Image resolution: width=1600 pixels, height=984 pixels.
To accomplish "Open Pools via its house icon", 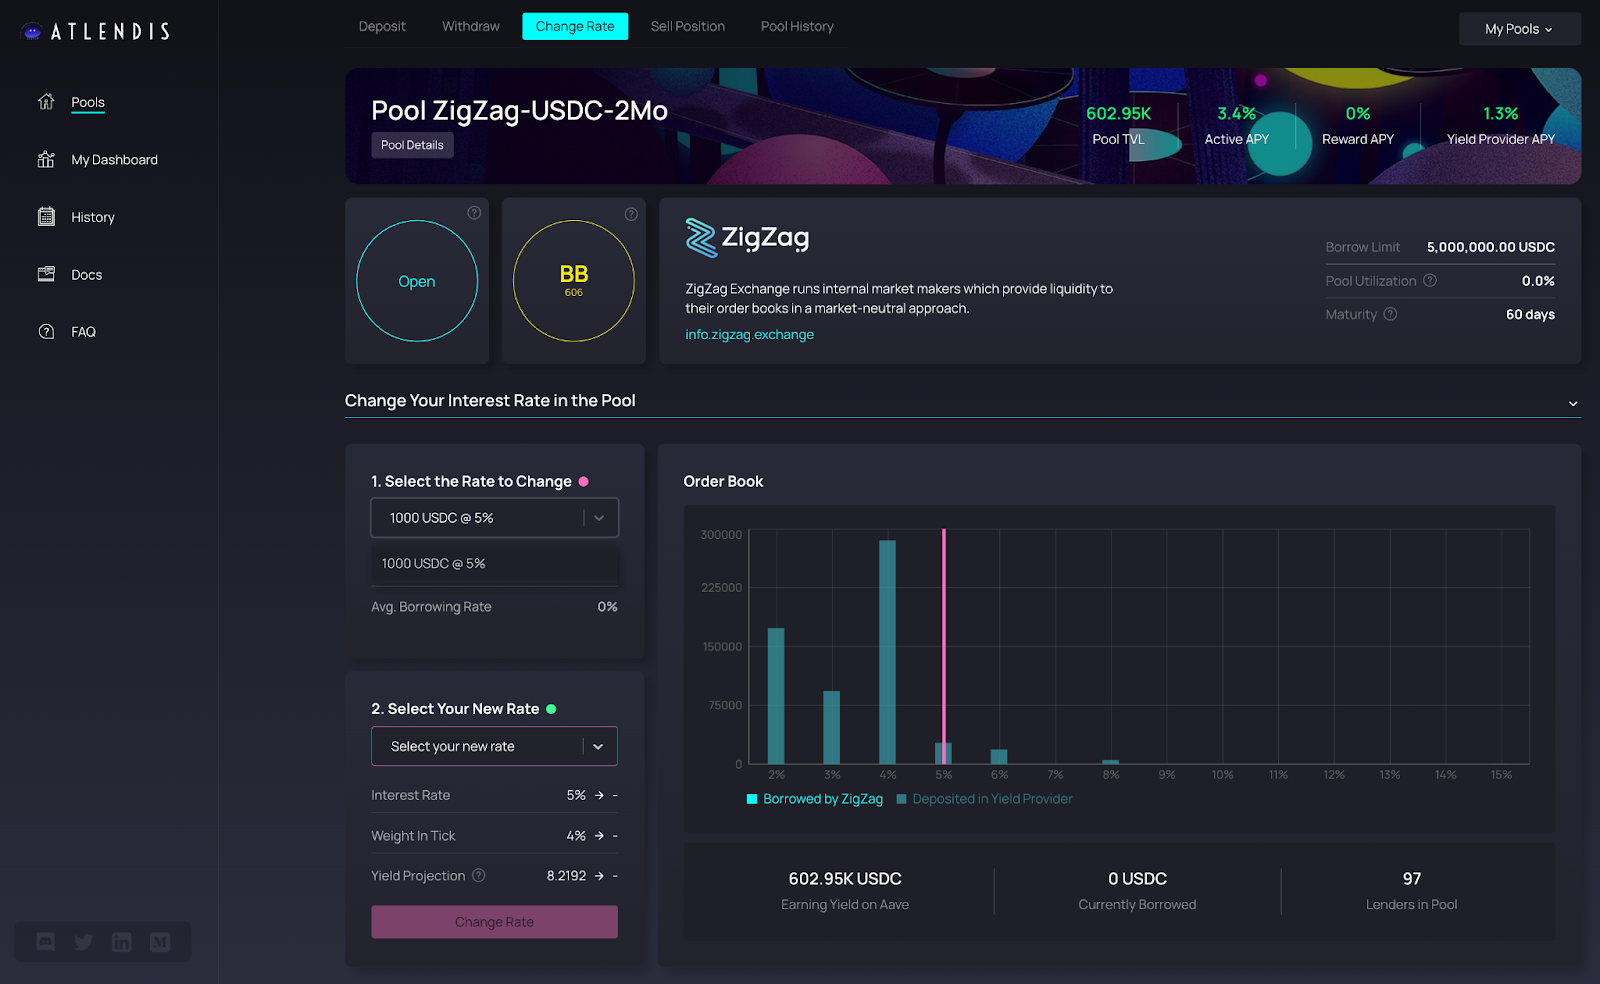I will (46, 102).
